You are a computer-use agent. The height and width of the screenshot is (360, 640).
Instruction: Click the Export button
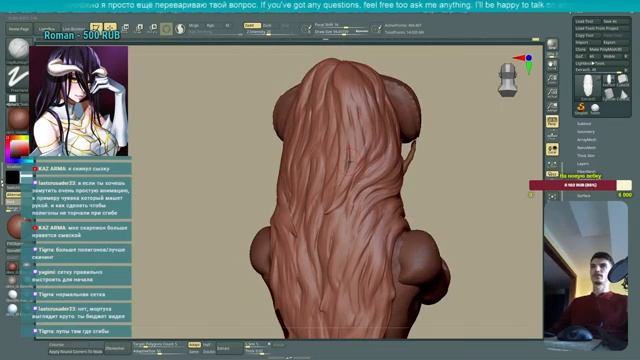(x=615, y=42)
